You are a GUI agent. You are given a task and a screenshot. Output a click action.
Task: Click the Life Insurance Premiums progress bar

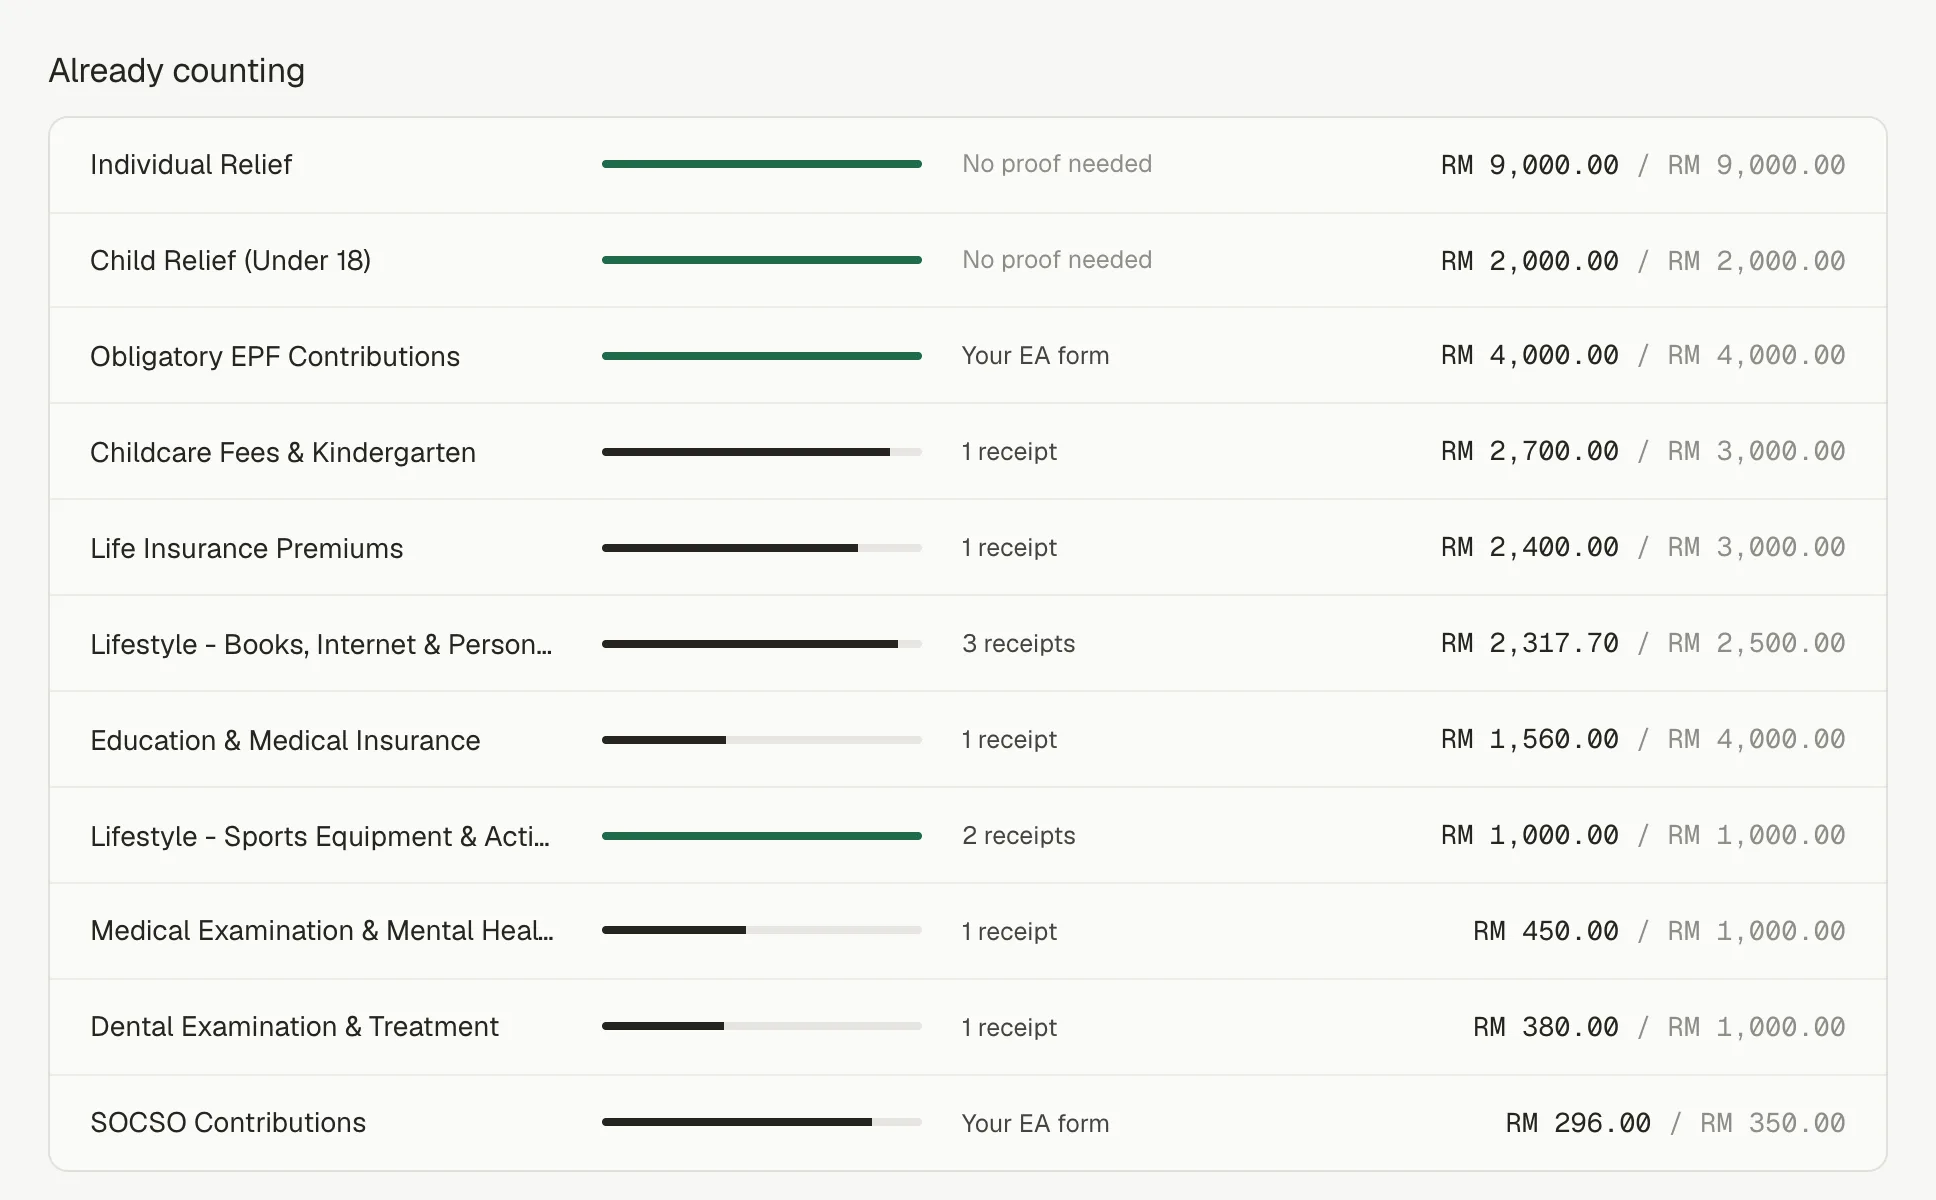coord(762,548)
